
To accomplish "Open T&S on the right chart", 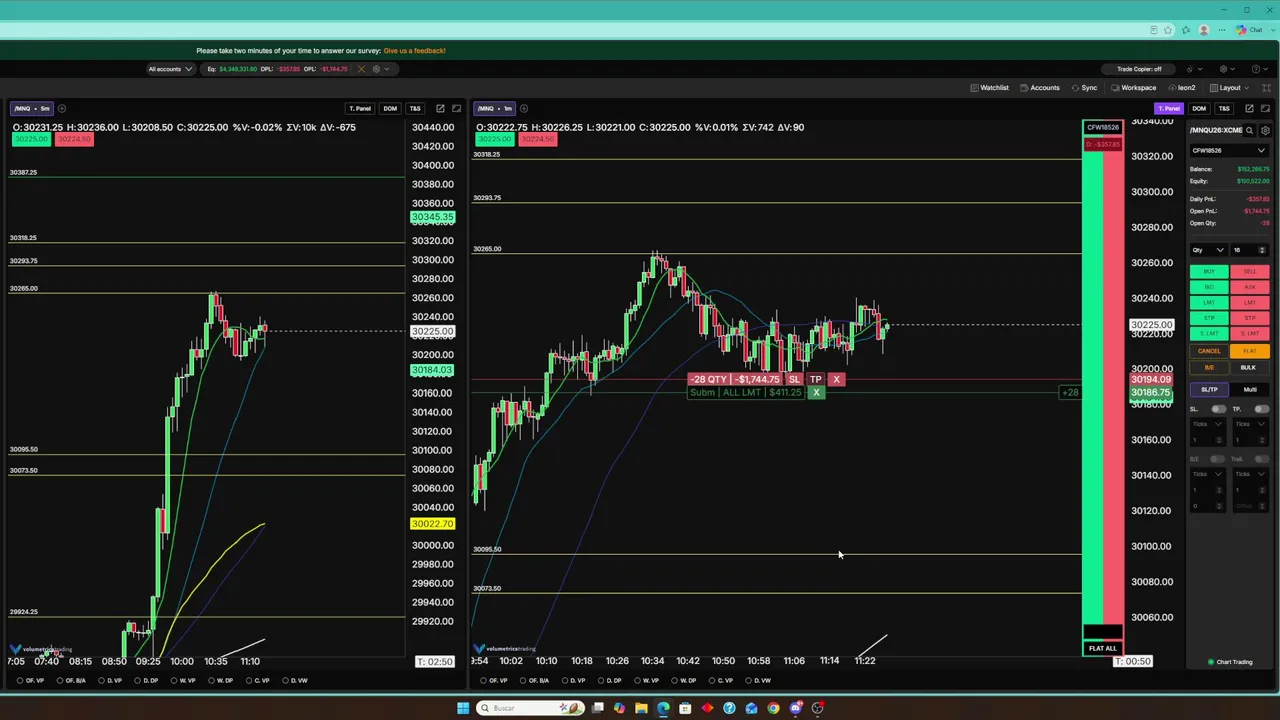I will point(1224,108).
